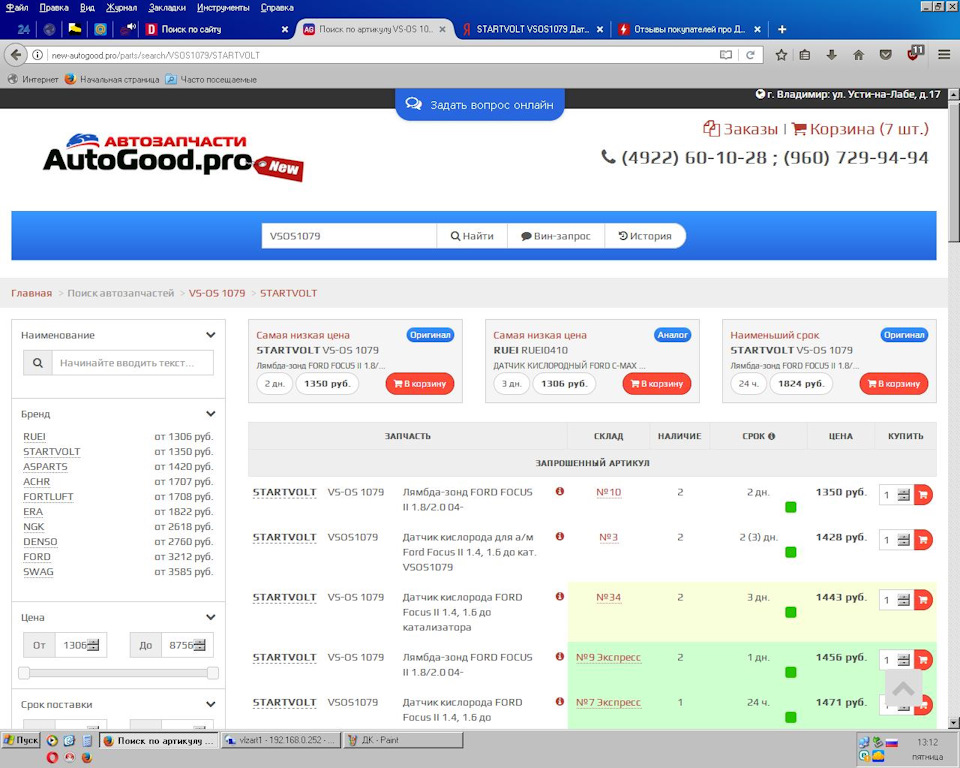Screen dimensions: 960x768
Task: Add 1428 руб. row to cart
Action: (923, 540)
